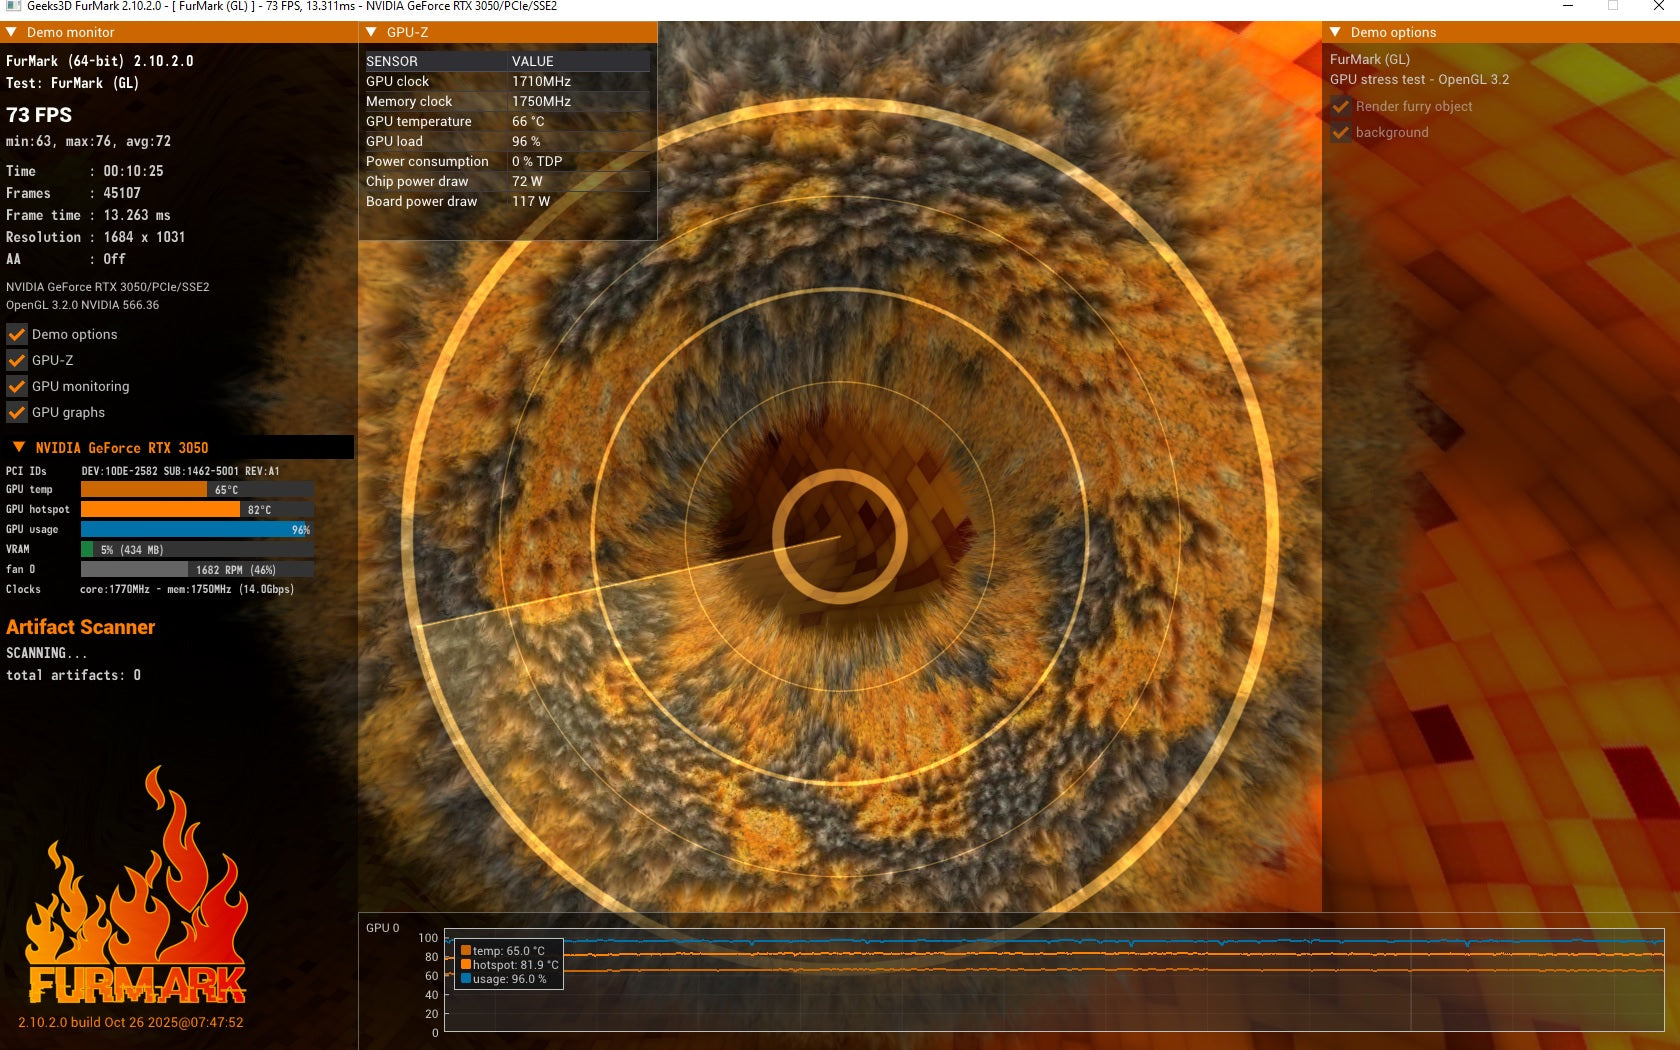Click the min:63, max:76, avg:72 line
Screen dimensions: 1680x1050
88,141
